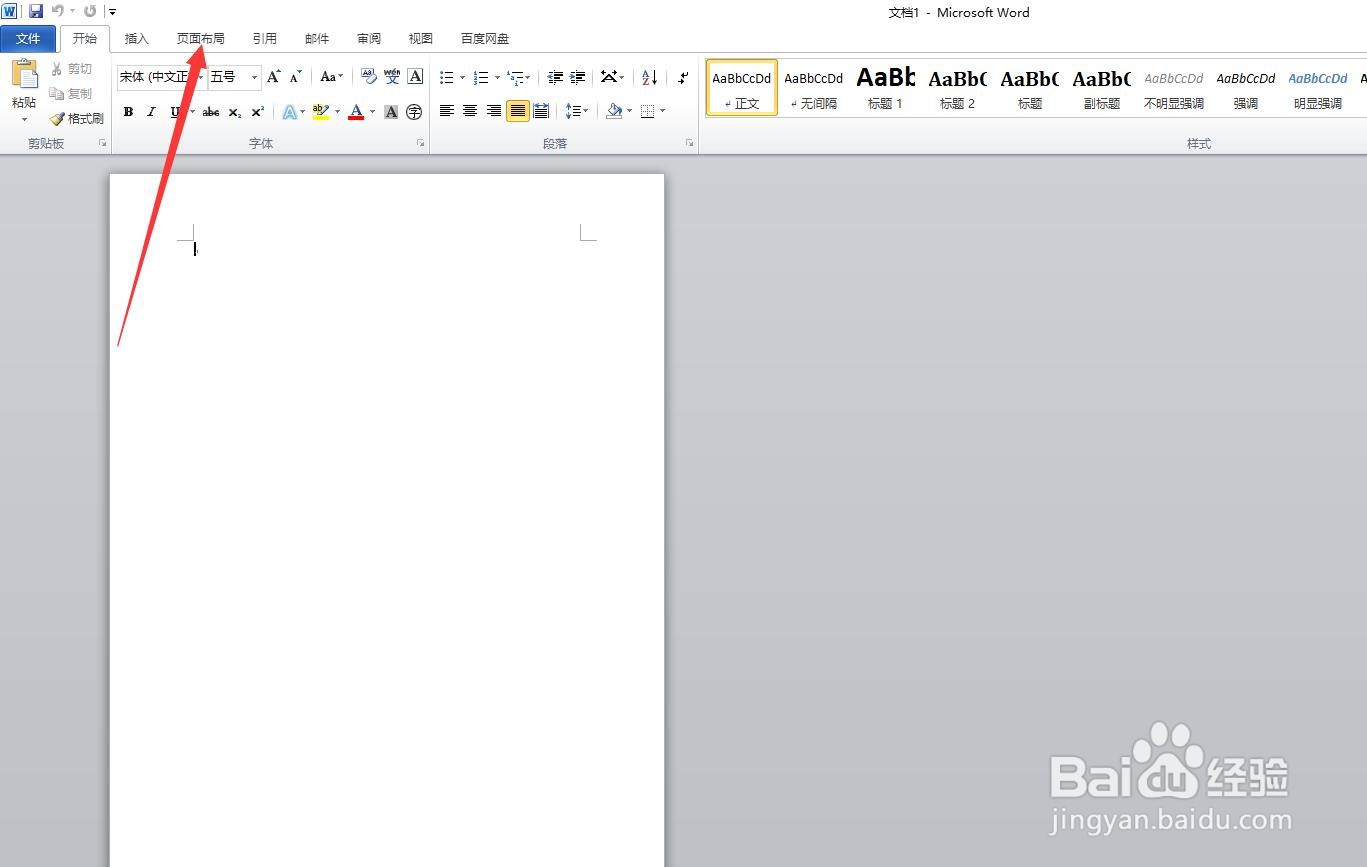Toggle Subscript formatting

click(x=234, y=112)
